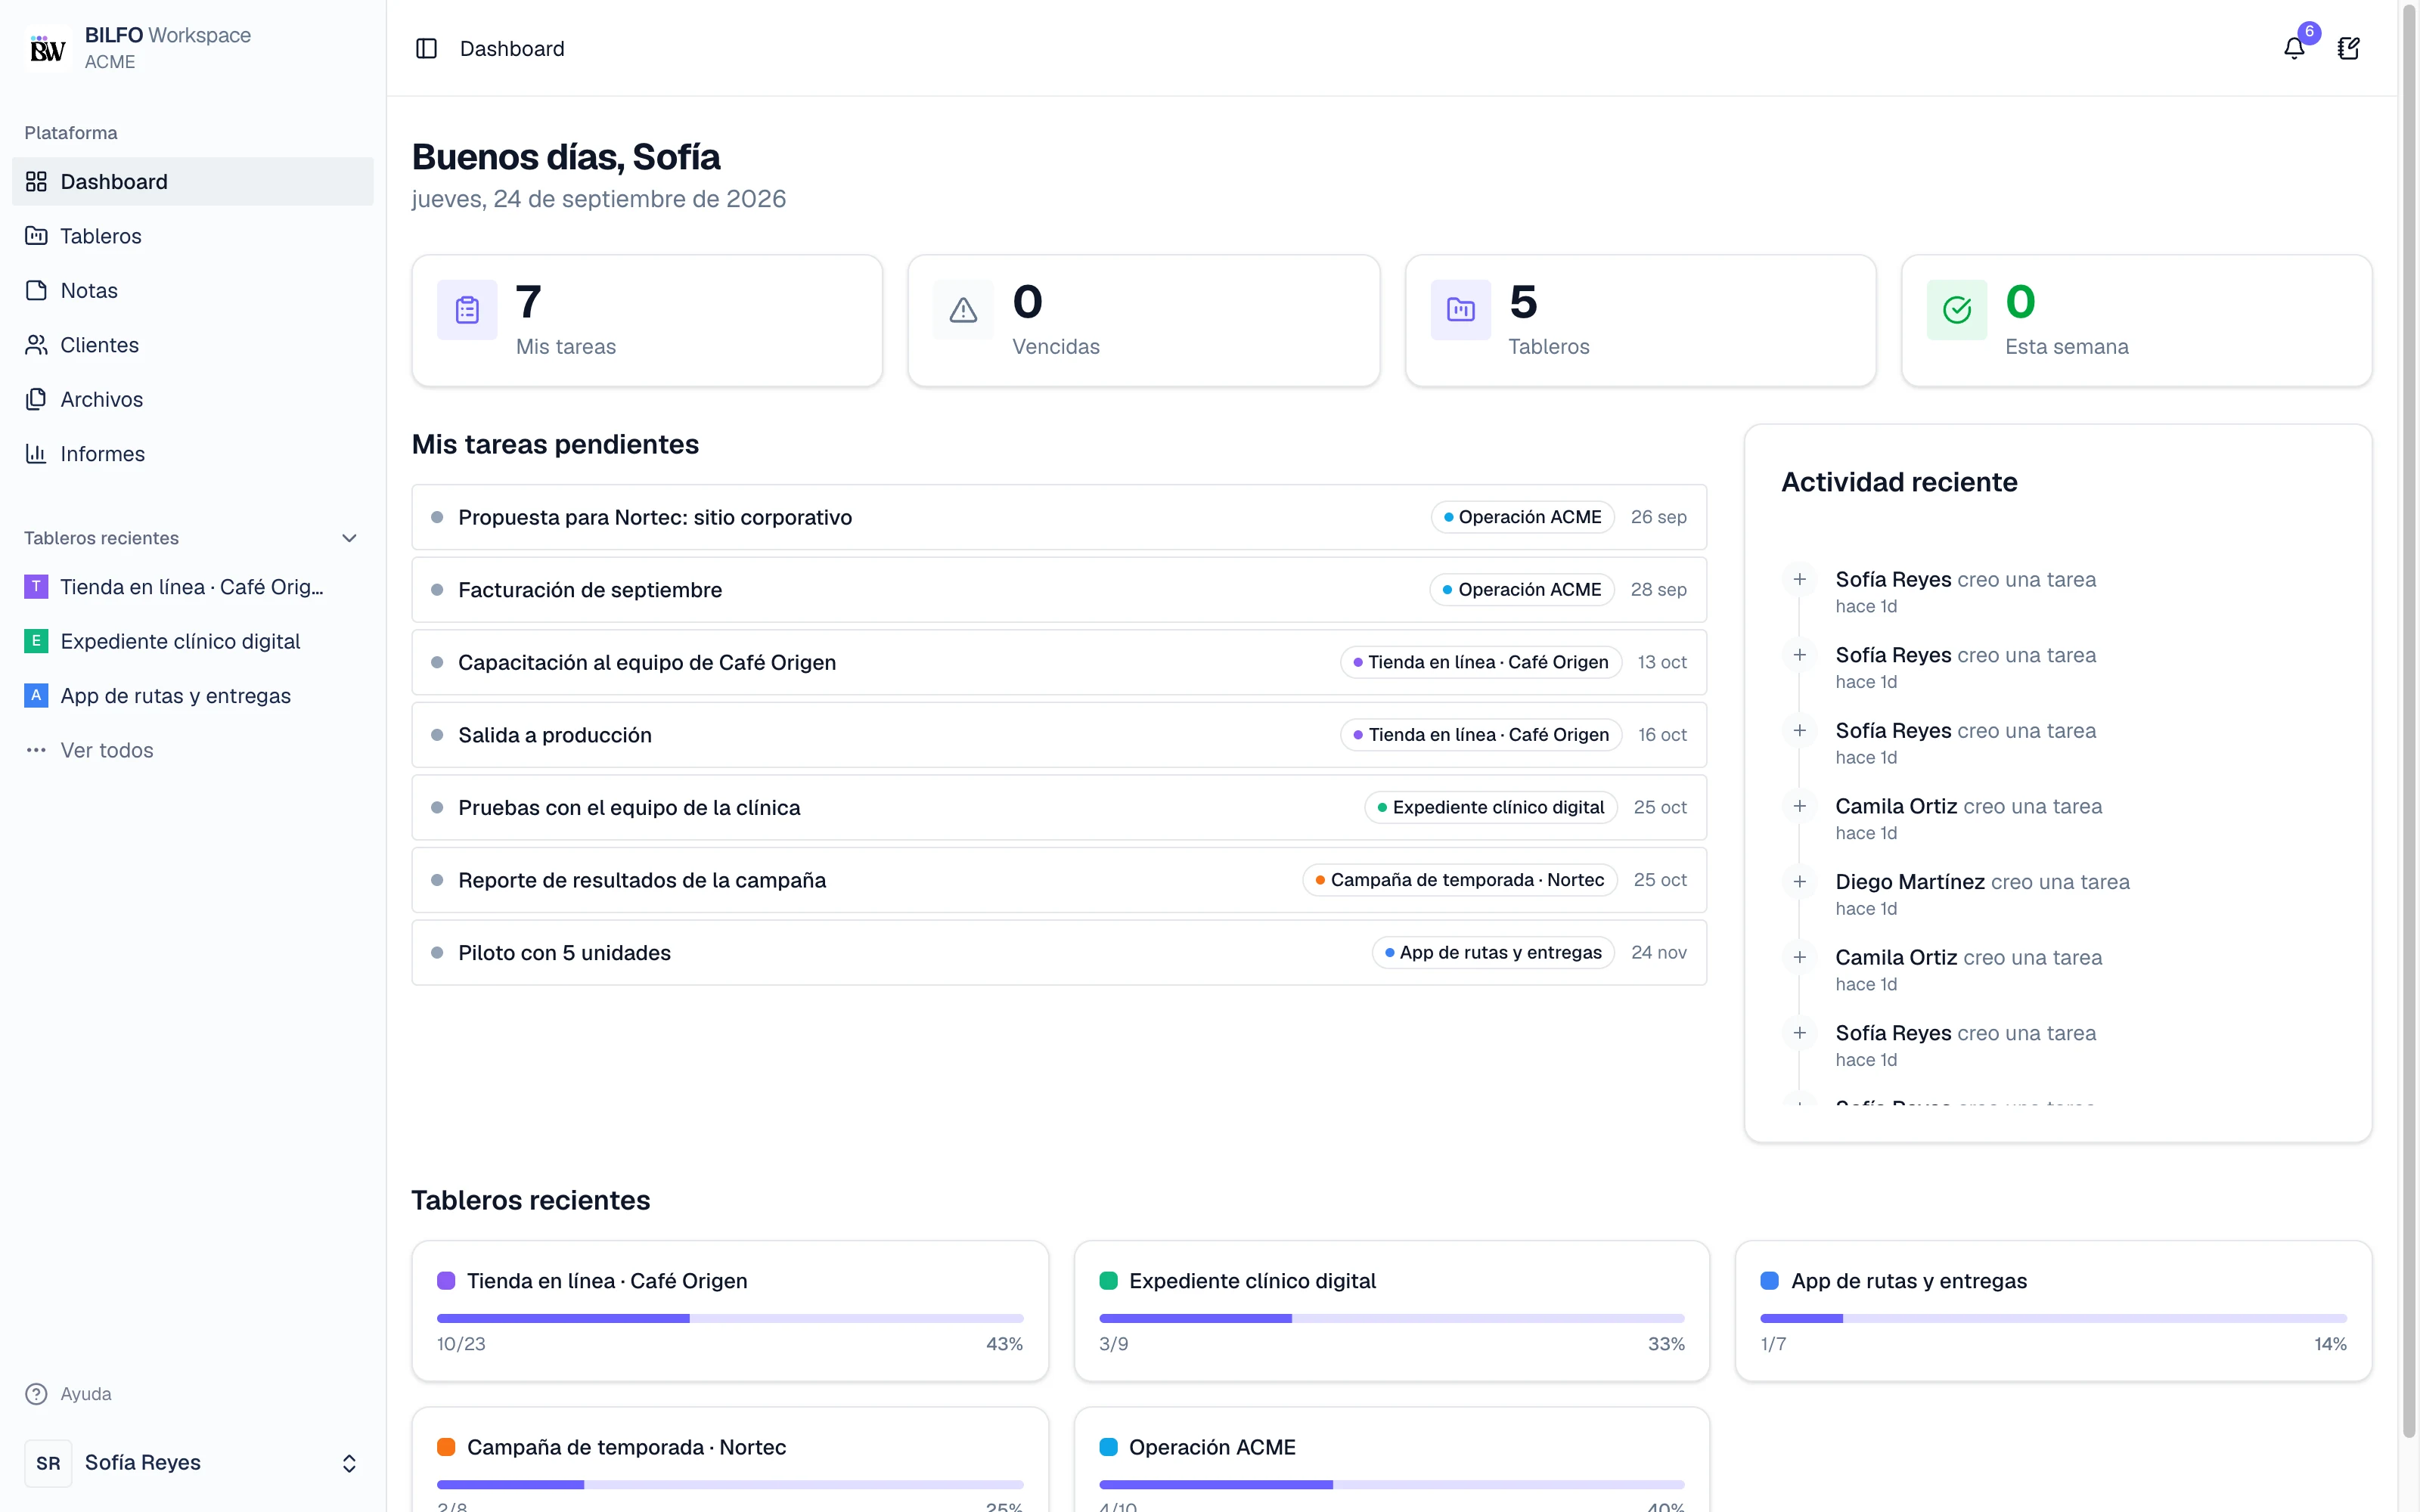
Task: Click the compose note icon in the header
Action: (2348, 48)
